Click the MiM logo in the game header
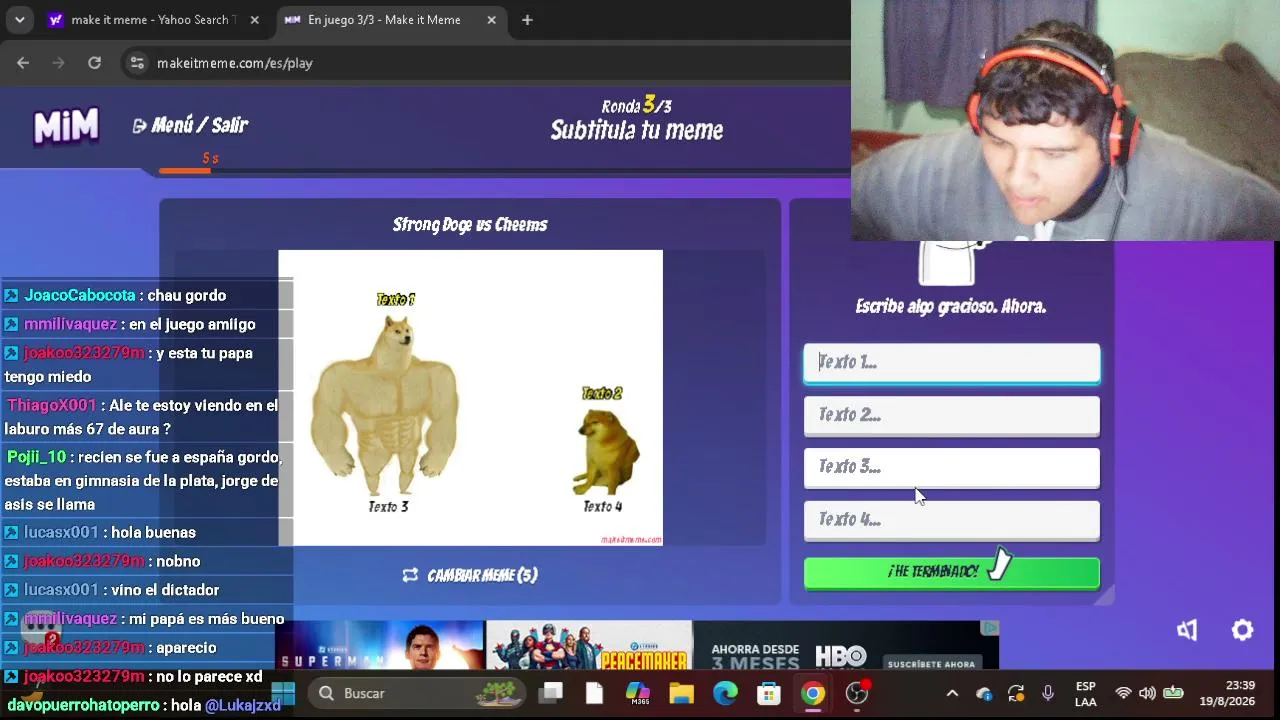This screenshot has height=720, width=1280. coord(66,126)
